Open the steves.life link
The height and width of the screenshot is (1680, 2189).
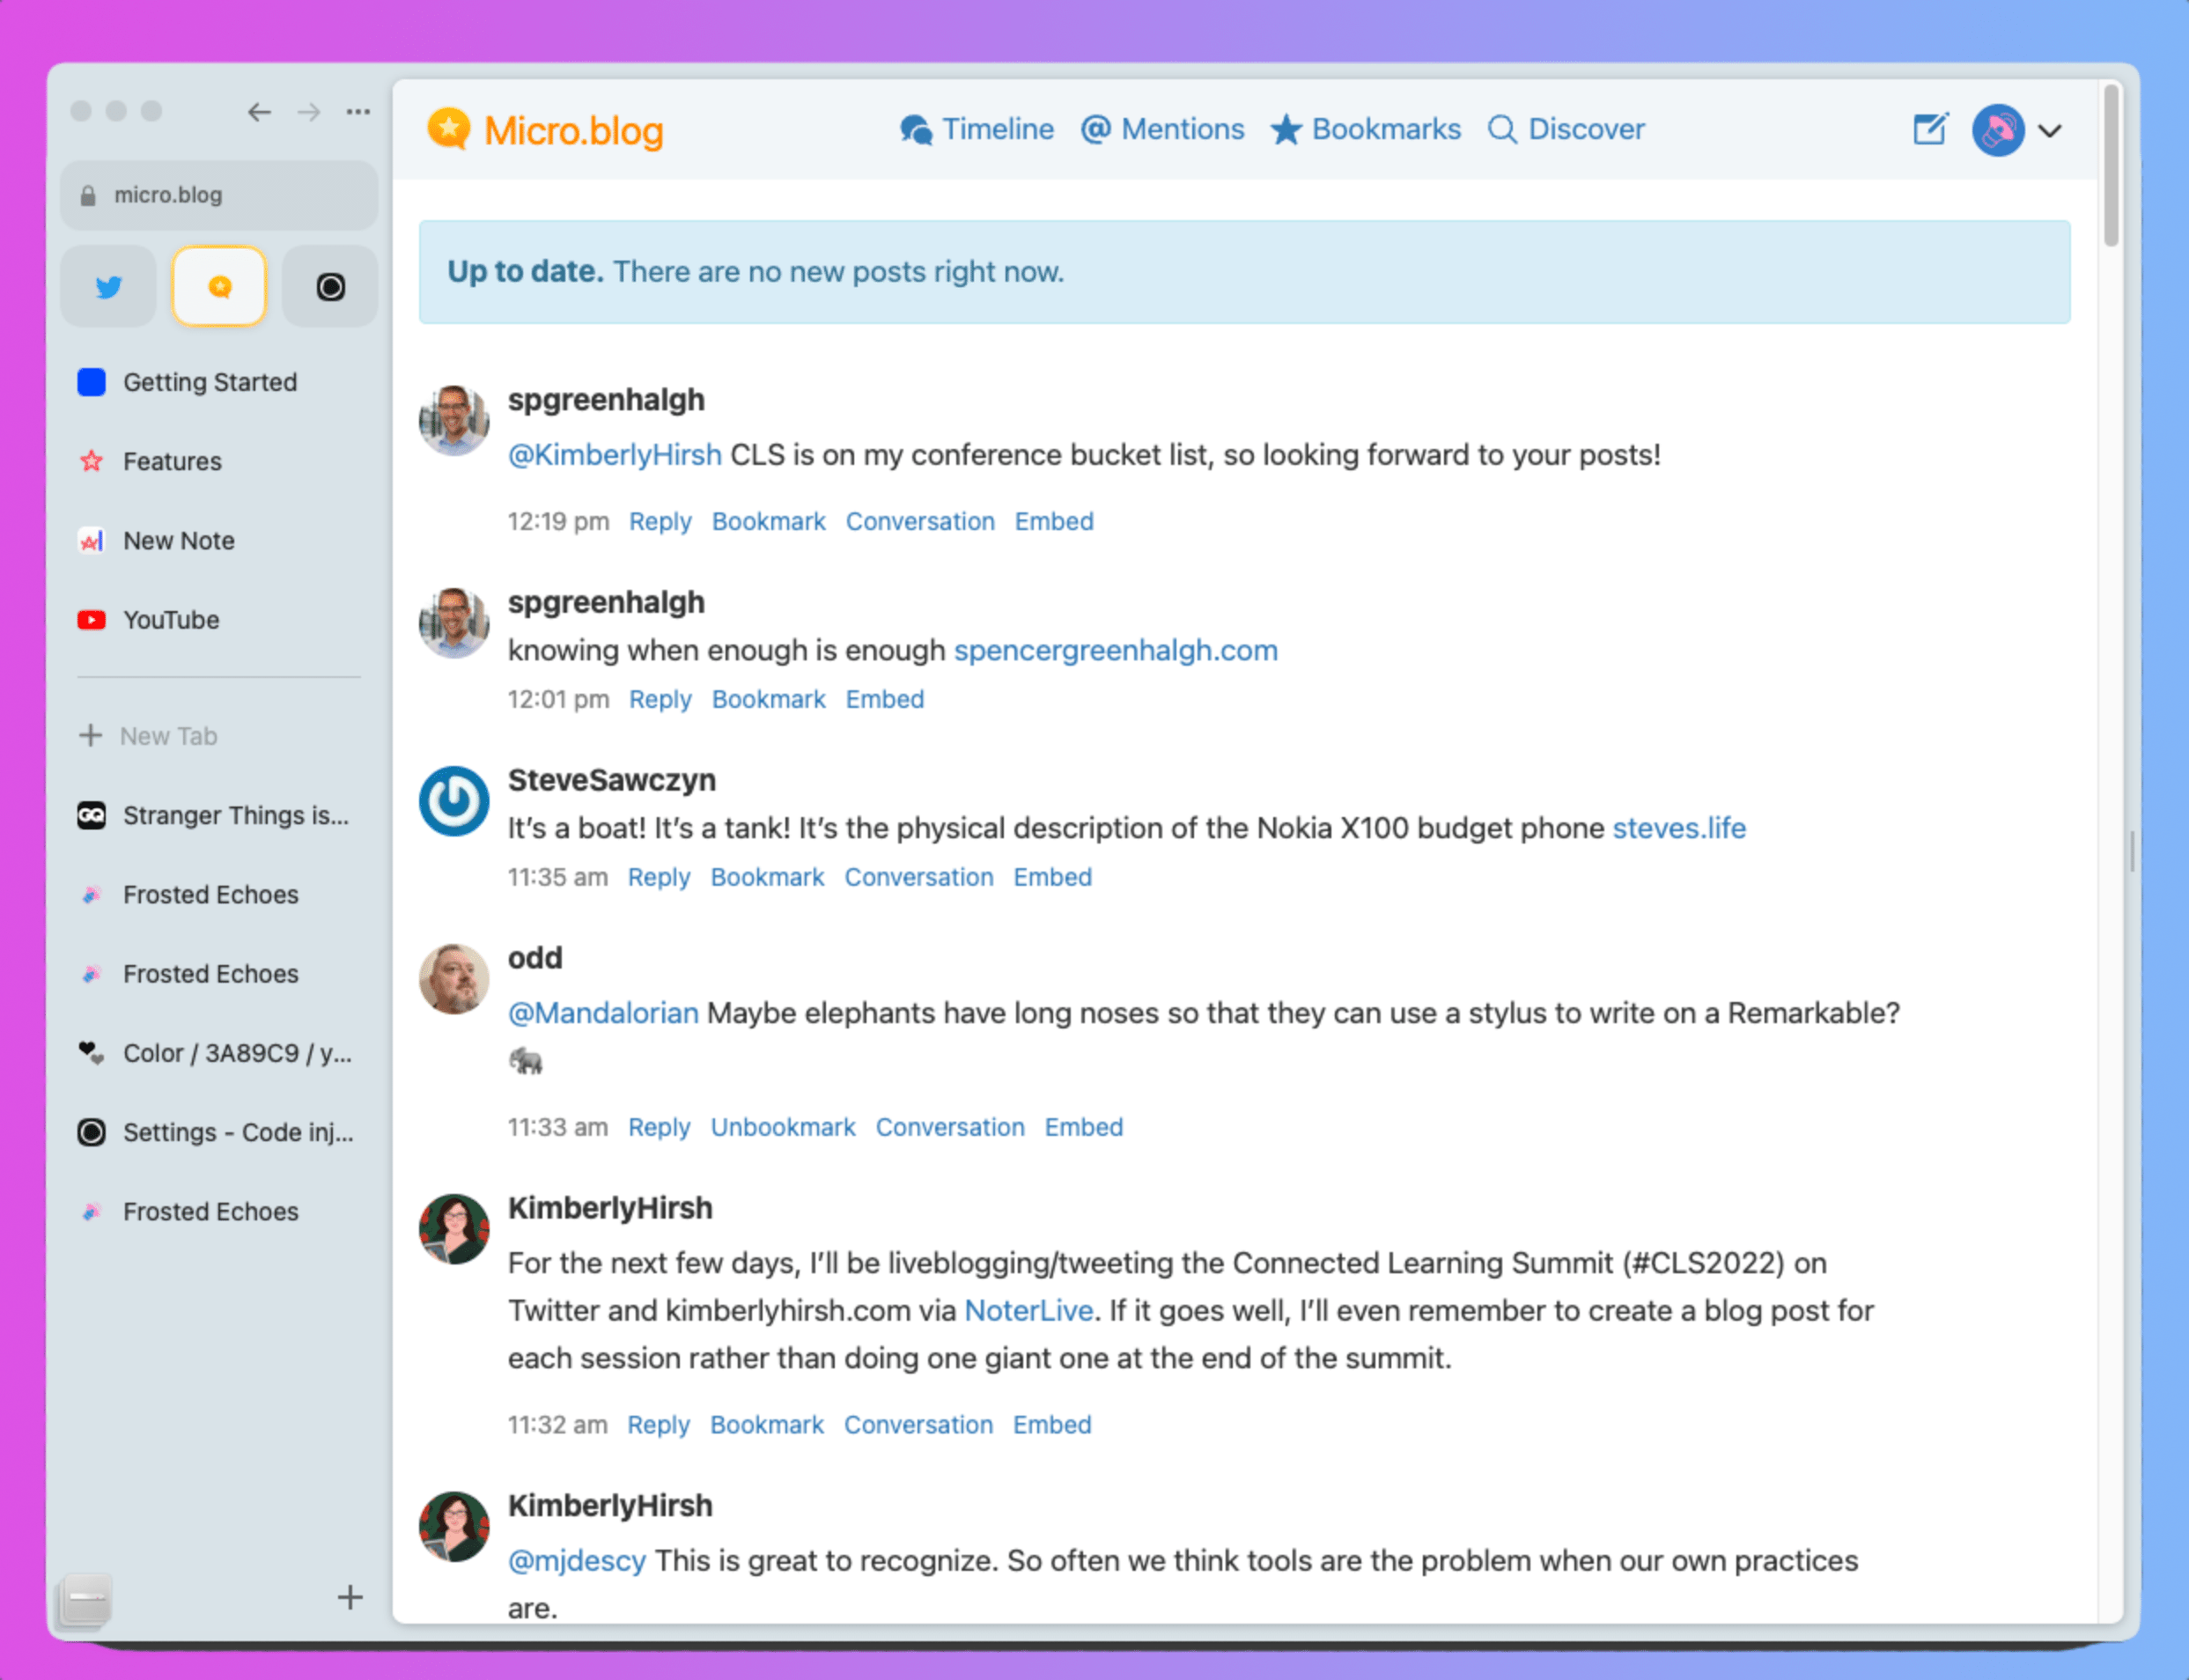click(x=1679, y=828)
